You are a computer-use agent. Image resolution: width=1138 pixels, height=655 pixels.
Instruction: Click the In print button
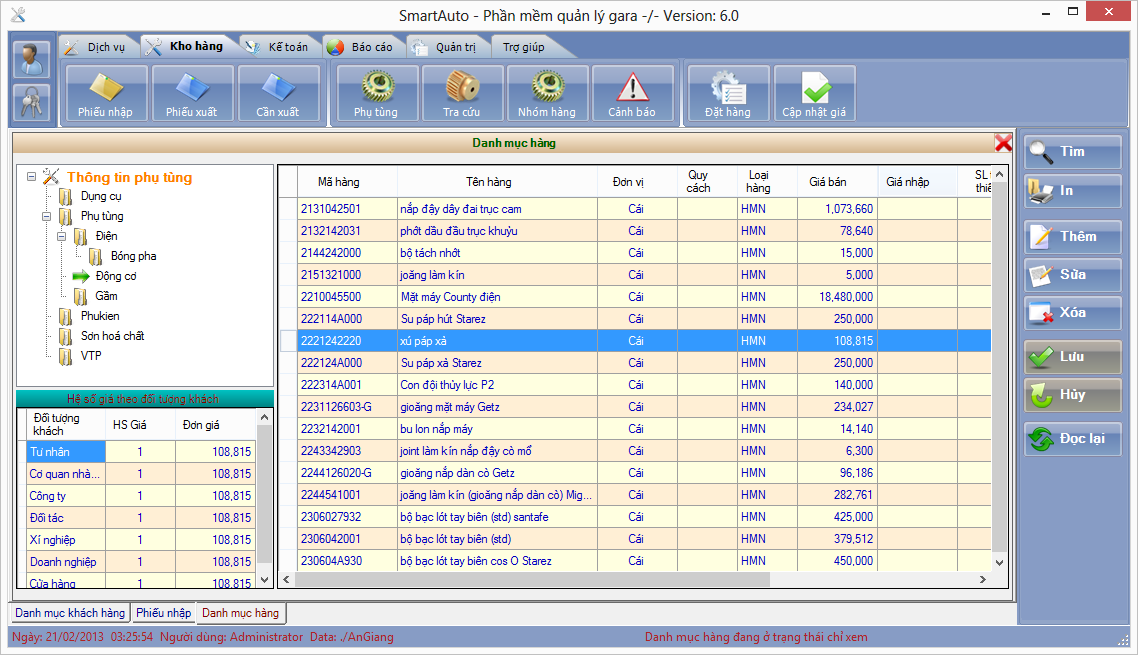pyautogui.click(x=1073, y=191)
